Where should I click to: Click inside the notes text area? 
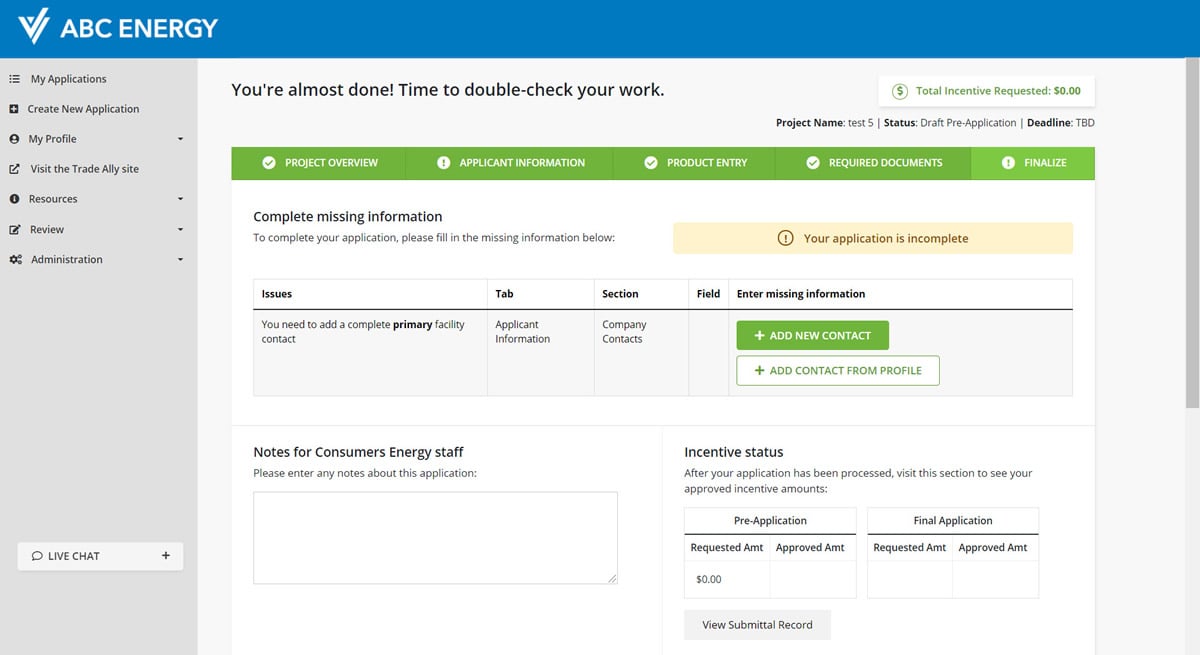434,535
